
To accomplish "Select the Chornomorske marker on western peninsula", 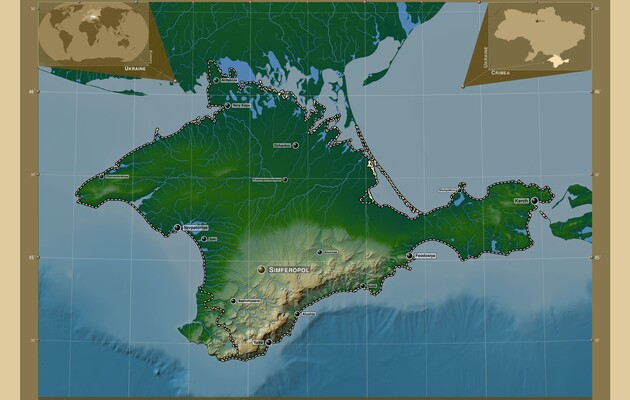I will pyautogui.click(x=103, y=177).
